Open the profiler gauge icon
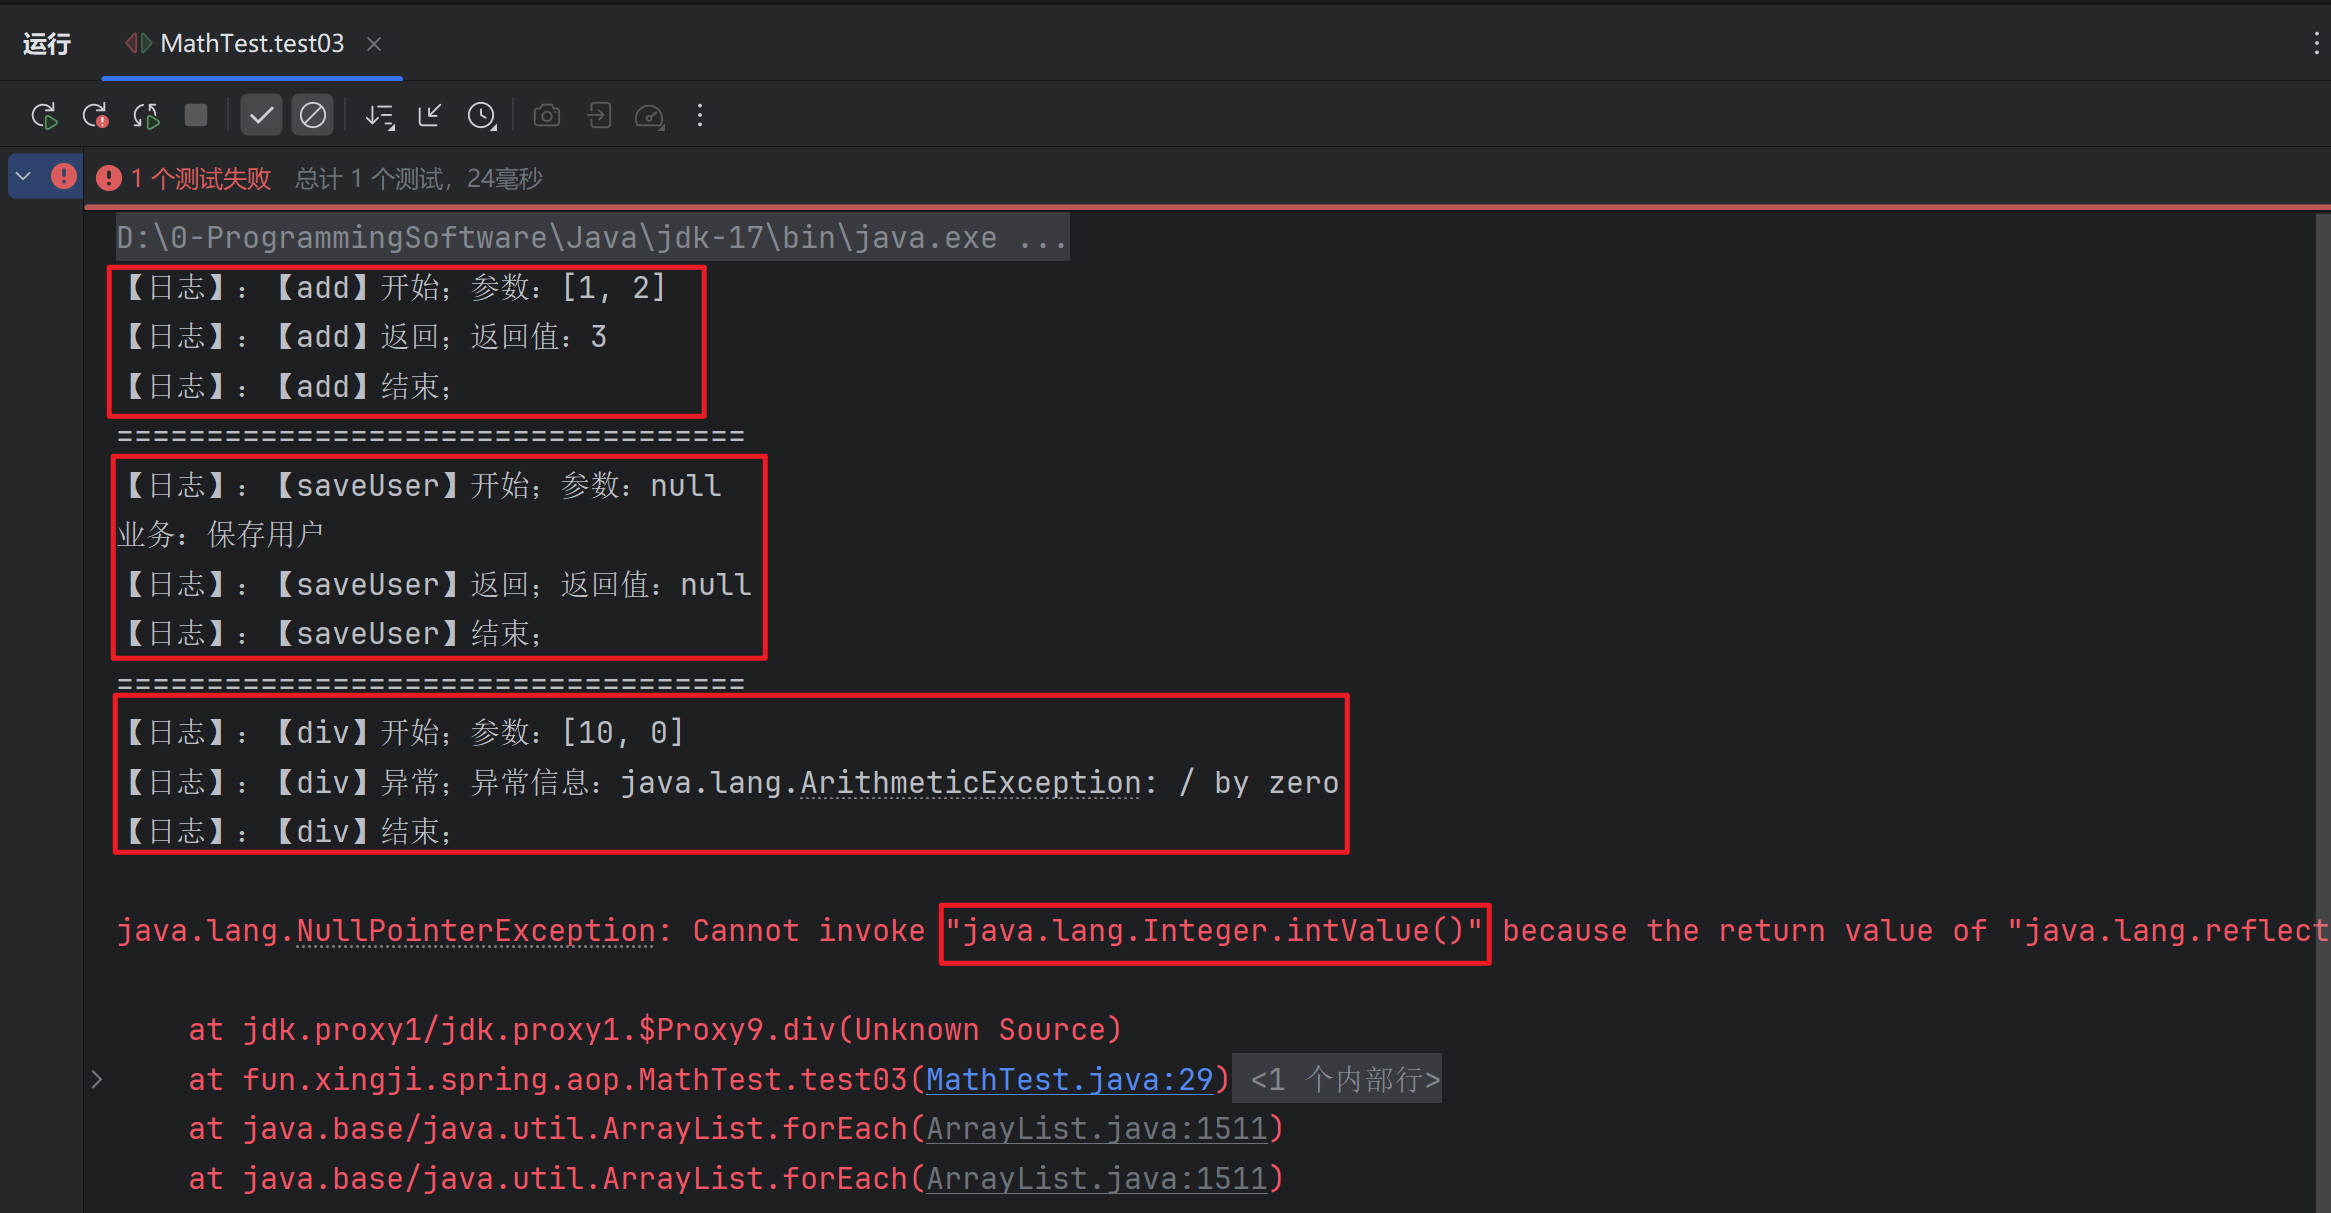The height and width of the screenshot is (1213, 2331). (650, 116)
